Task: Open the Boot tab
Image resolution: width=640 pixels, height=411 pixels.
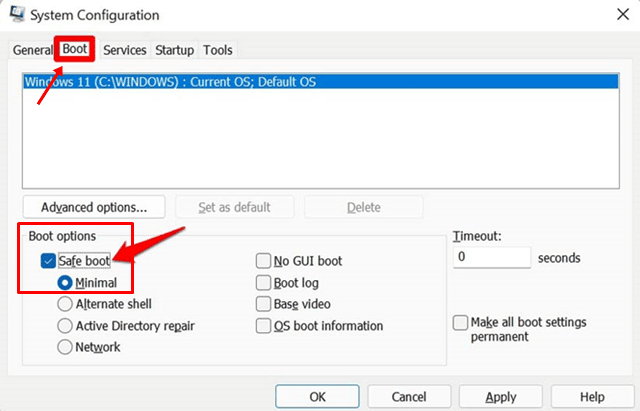Action: (75, 49)
